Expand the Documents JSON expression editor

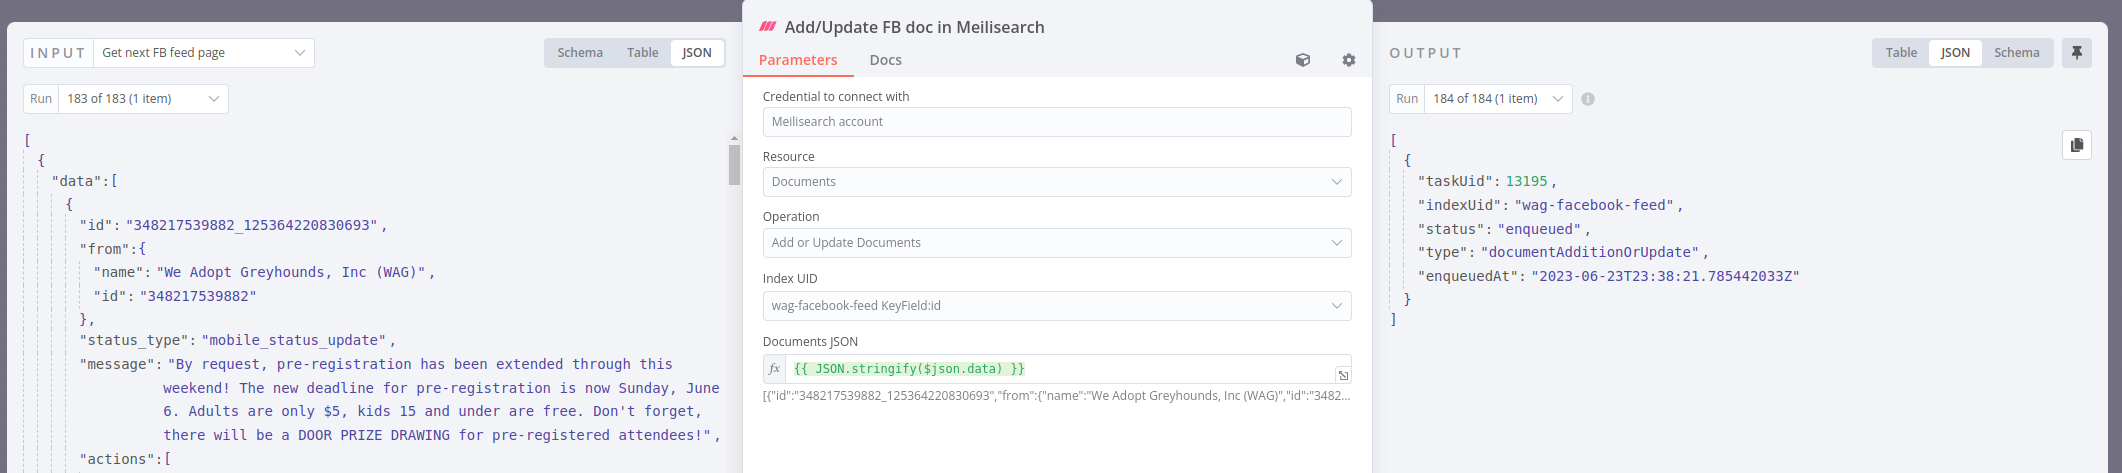click(x=1343, y=375)
